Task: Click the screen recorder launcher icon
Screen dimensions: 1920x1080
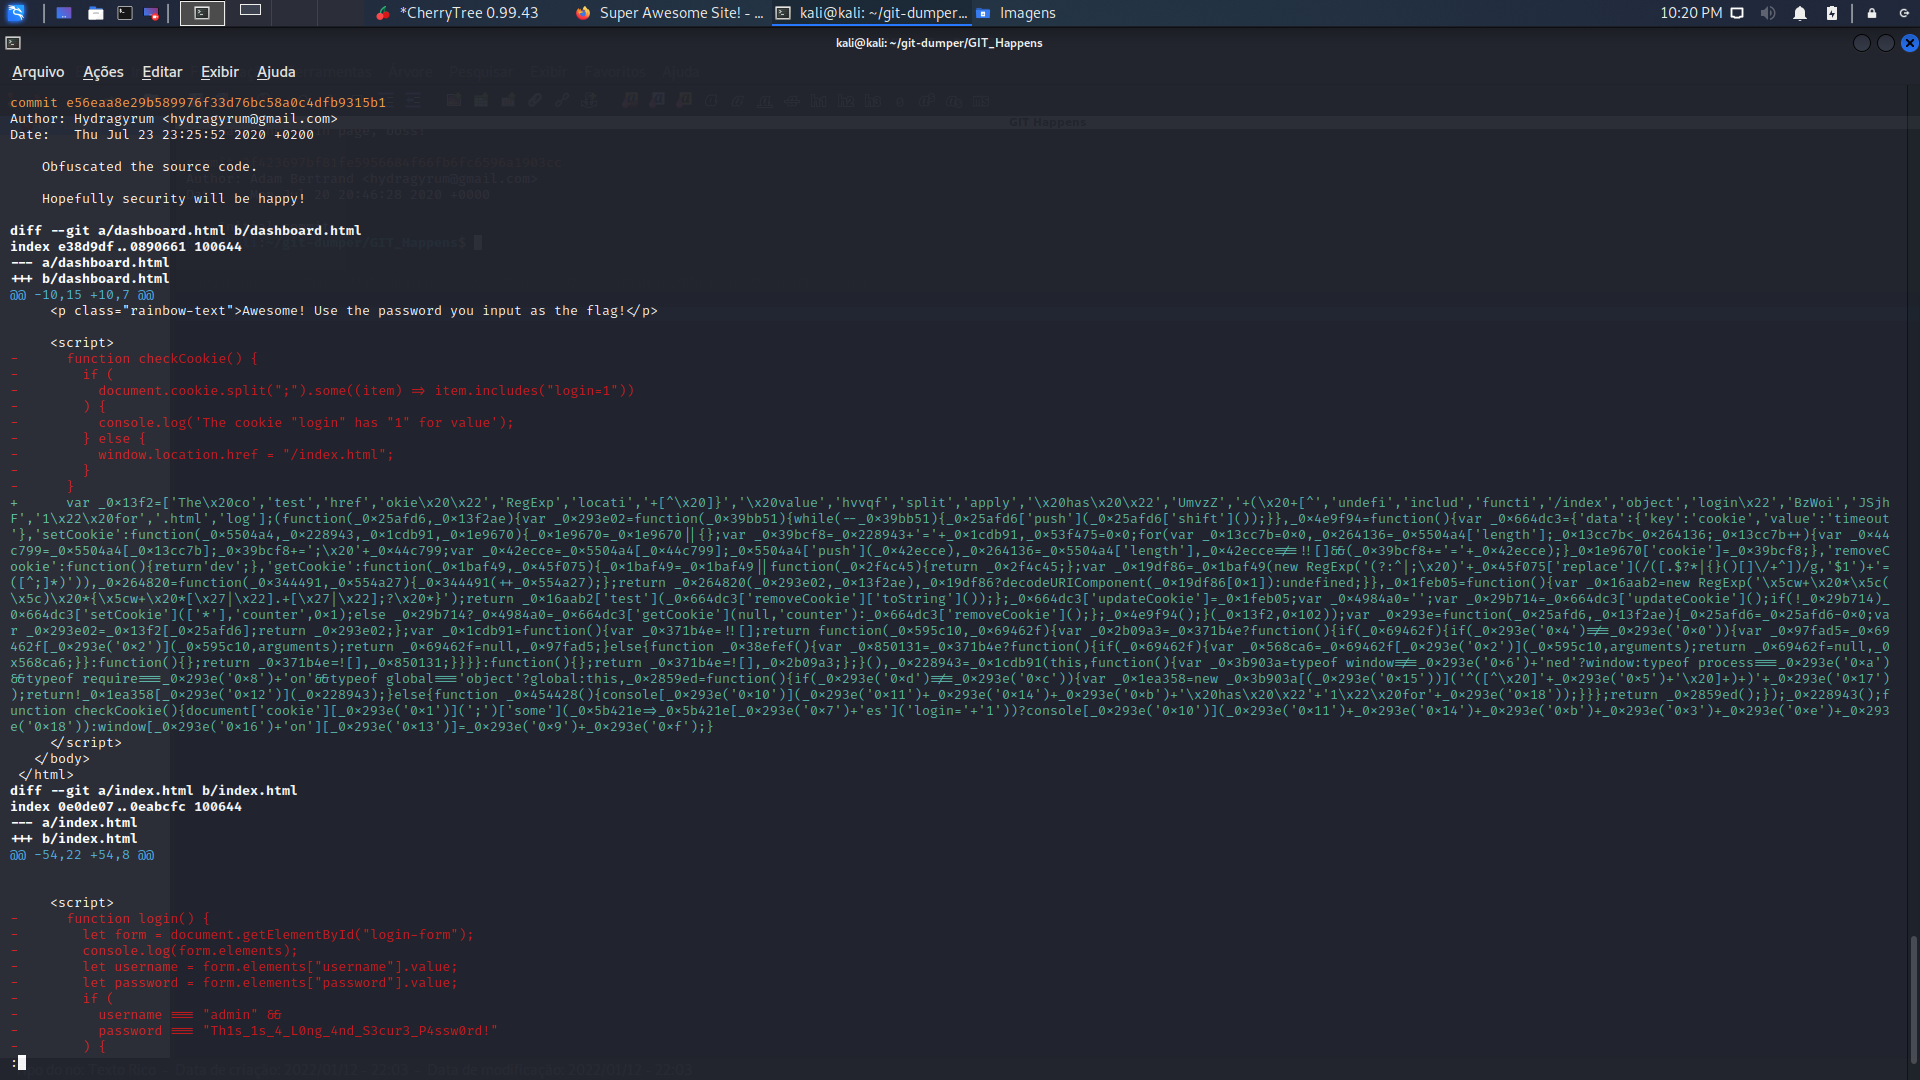Action: (x=151, y=13)
